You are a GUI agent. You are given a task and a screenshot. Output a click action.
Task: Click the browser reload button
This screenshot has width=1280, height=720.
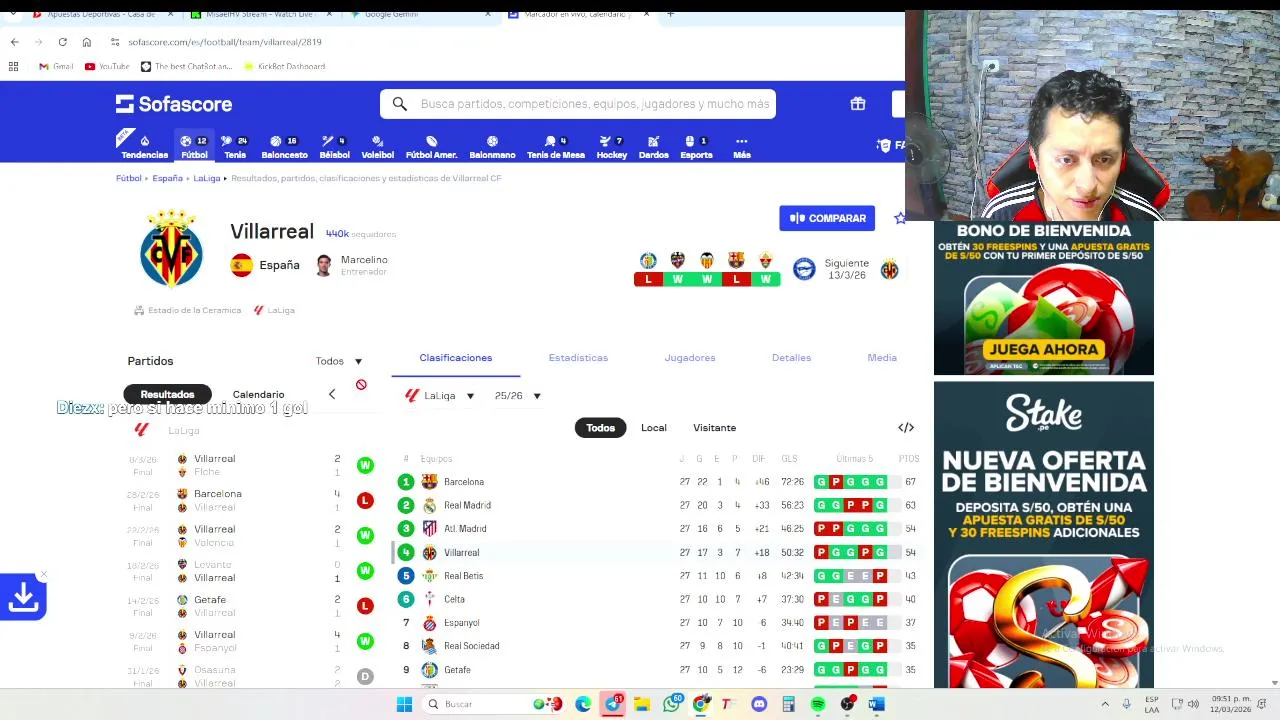click(x=62, y=42)
